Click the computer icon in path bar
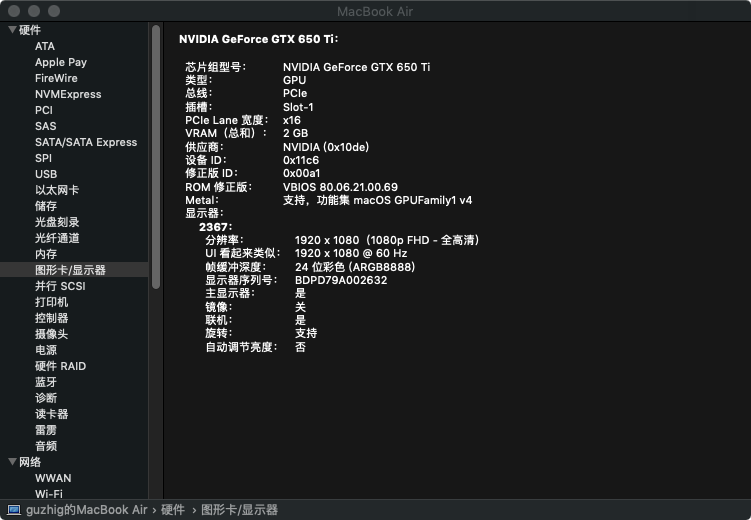The image size is (751, 520). click(x=14, y=510)
